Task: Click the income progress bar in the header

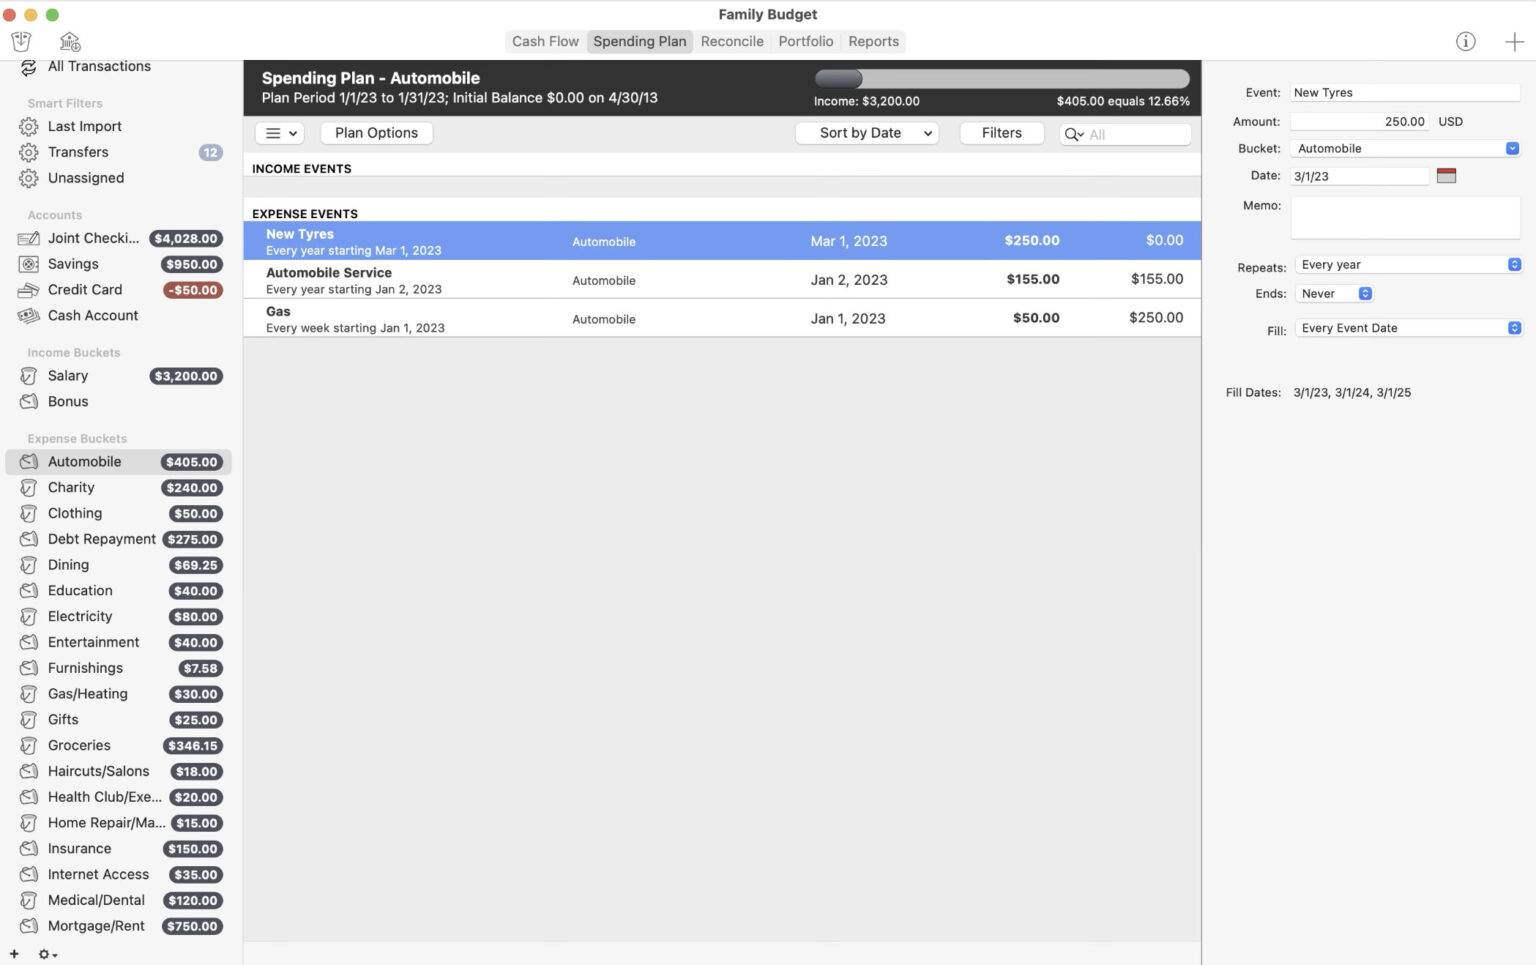Action: (1000, 78)
